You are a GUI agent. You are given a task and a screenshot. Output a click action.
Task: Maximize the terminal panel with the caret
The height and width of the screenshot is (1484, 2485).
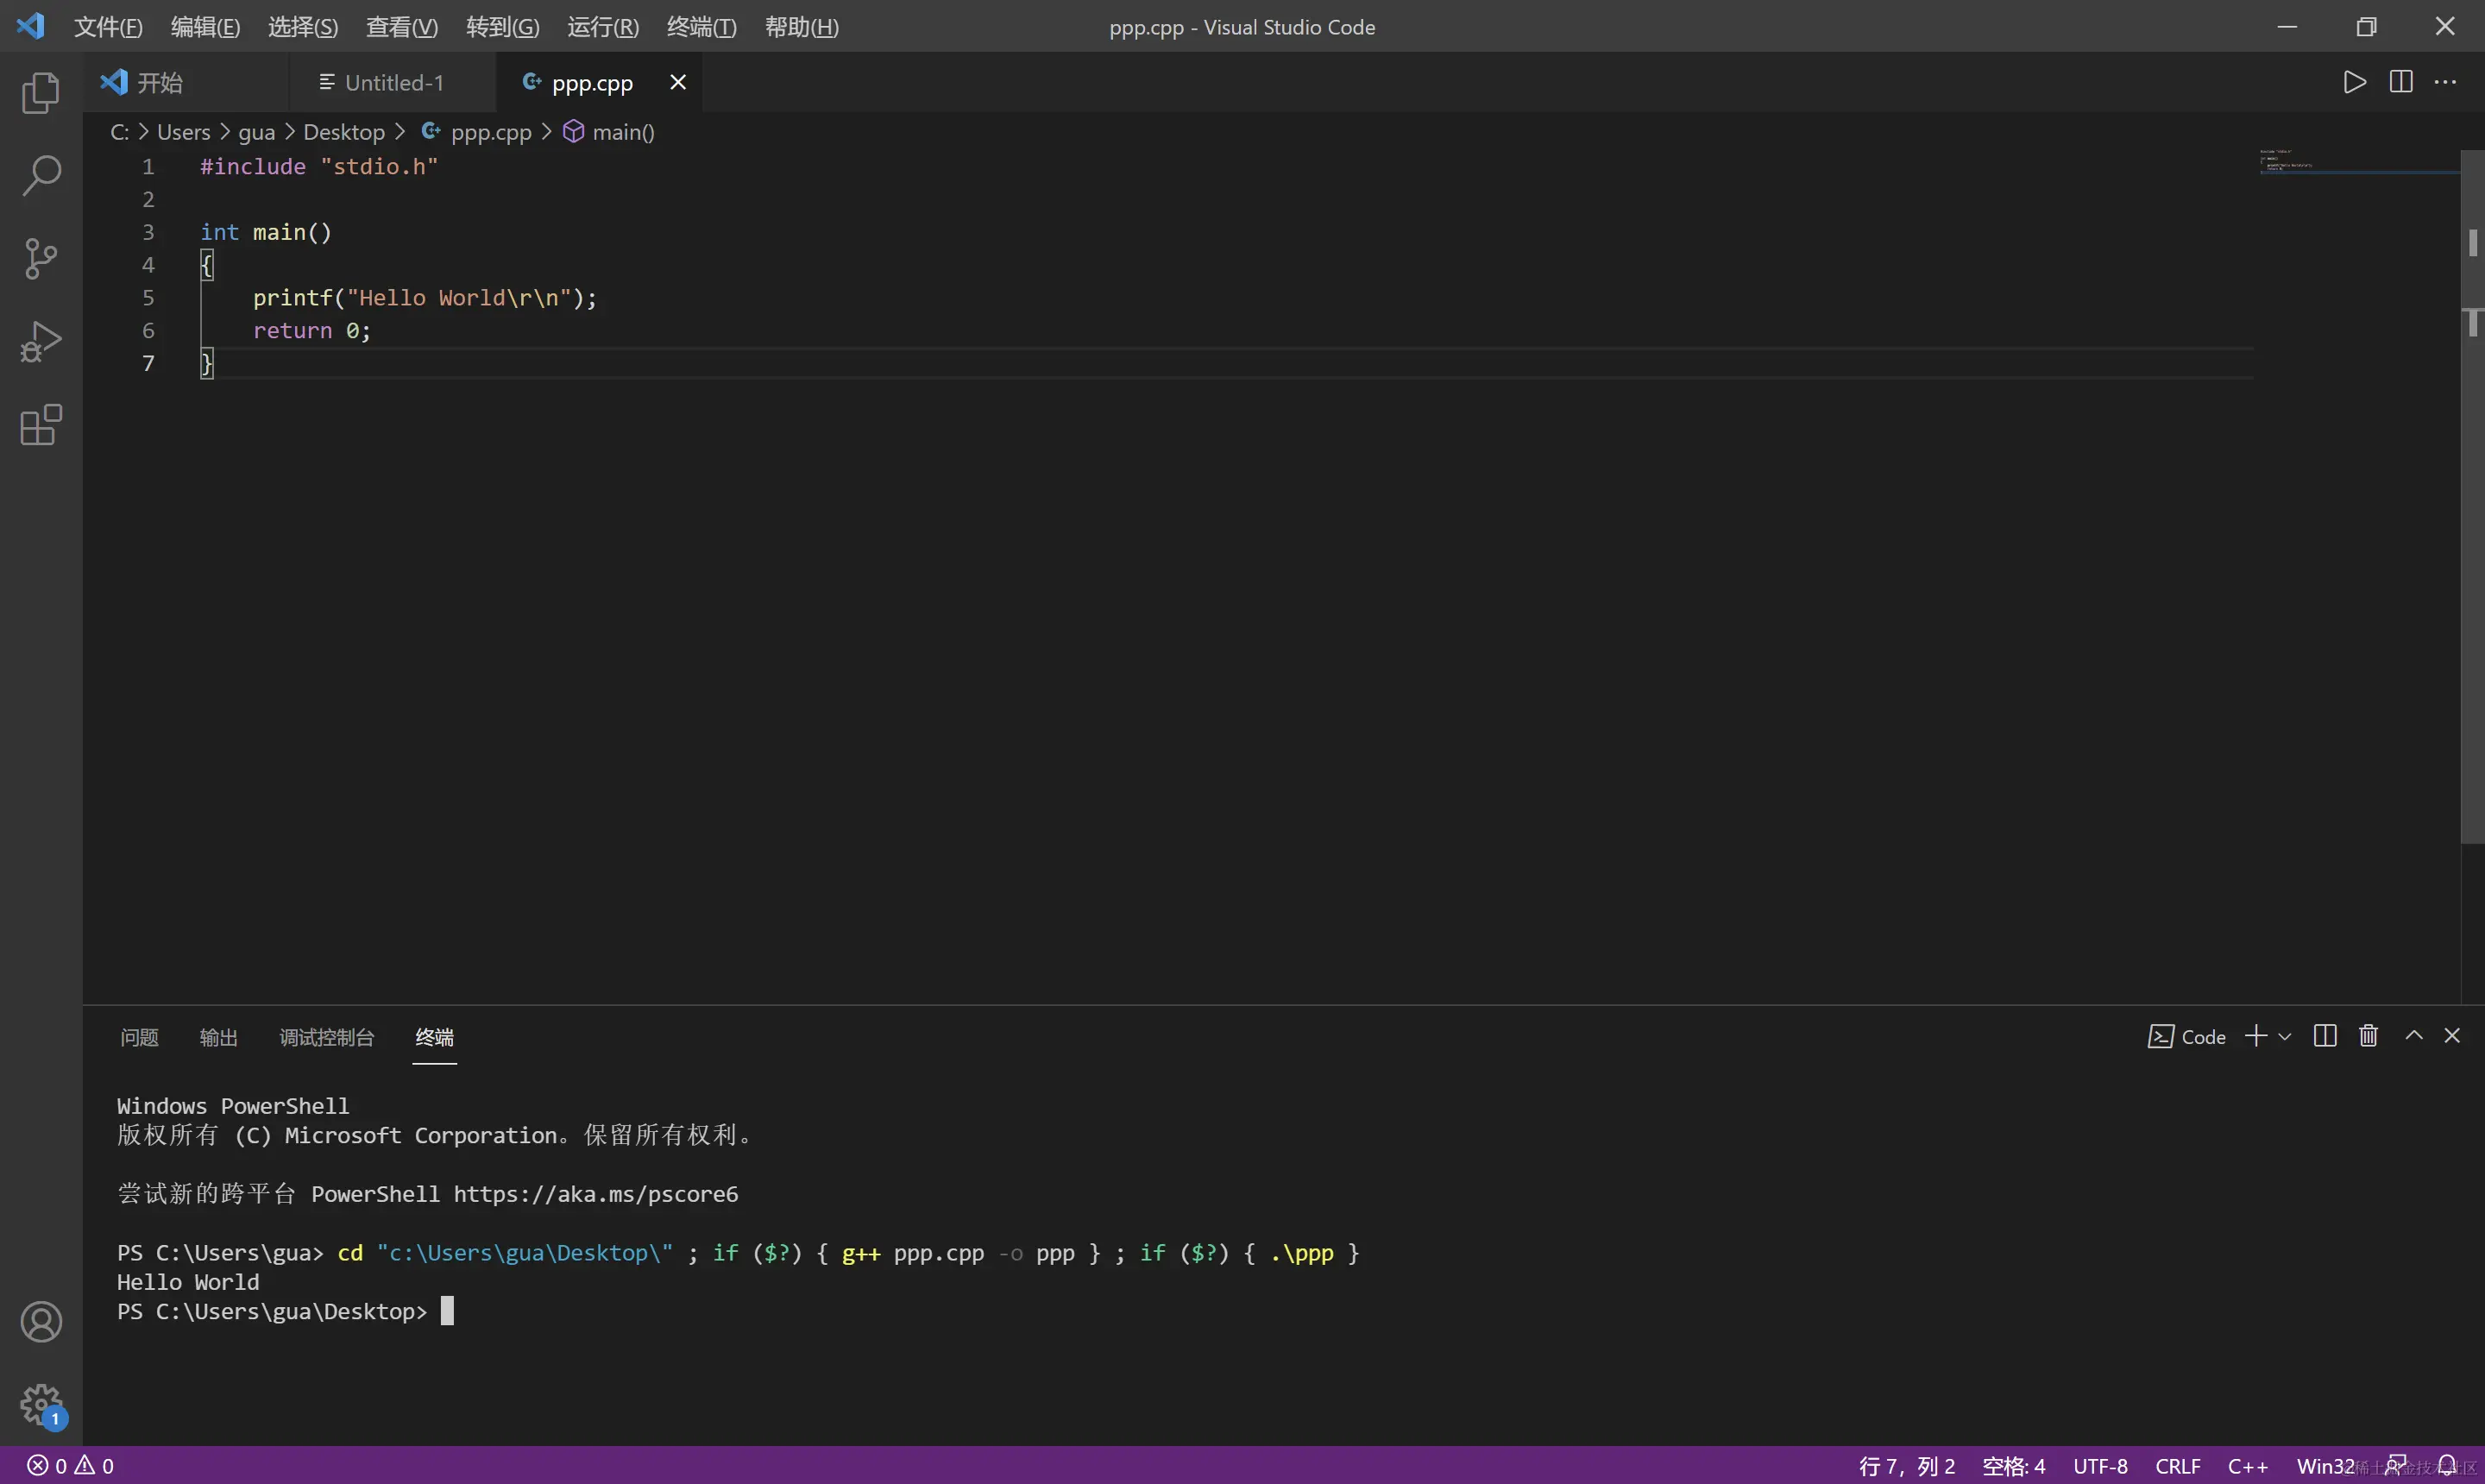point(2413,1036)
